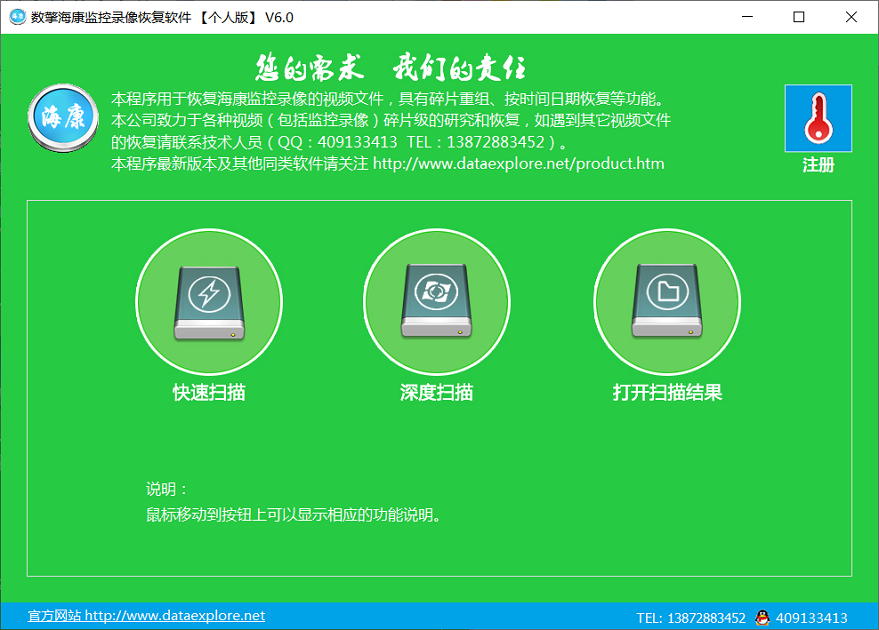Close the recovery software window
879x630 pixels.
tap(851, 17)
